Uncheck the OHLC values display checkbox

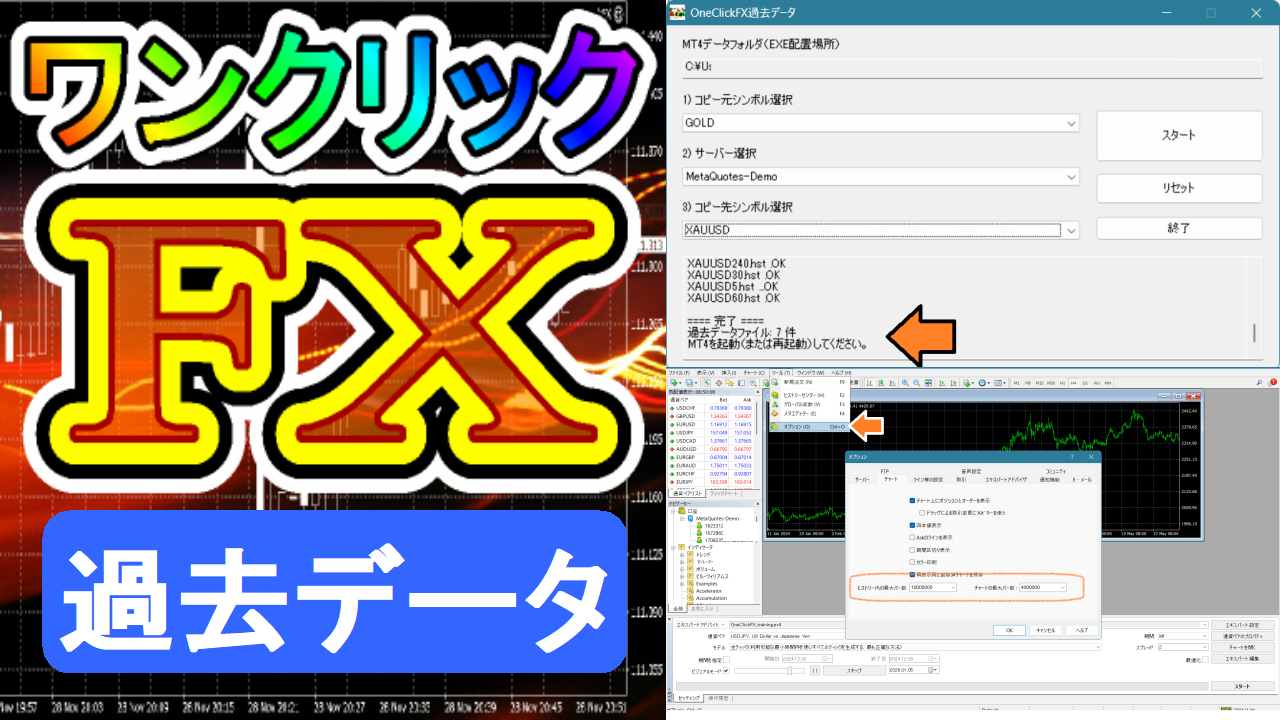(912, 525)
